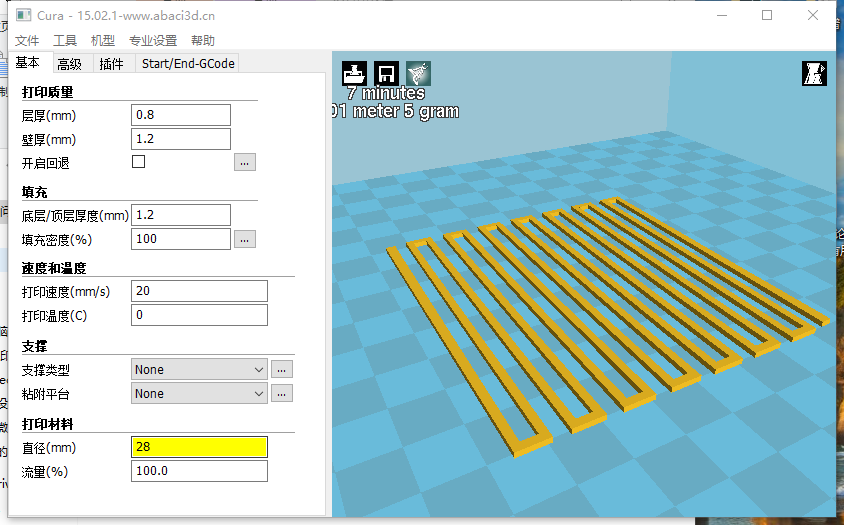The height and width of the screenshot is (525, 844).
Task: Open the 文件 menu
Action: coord(27,40)
